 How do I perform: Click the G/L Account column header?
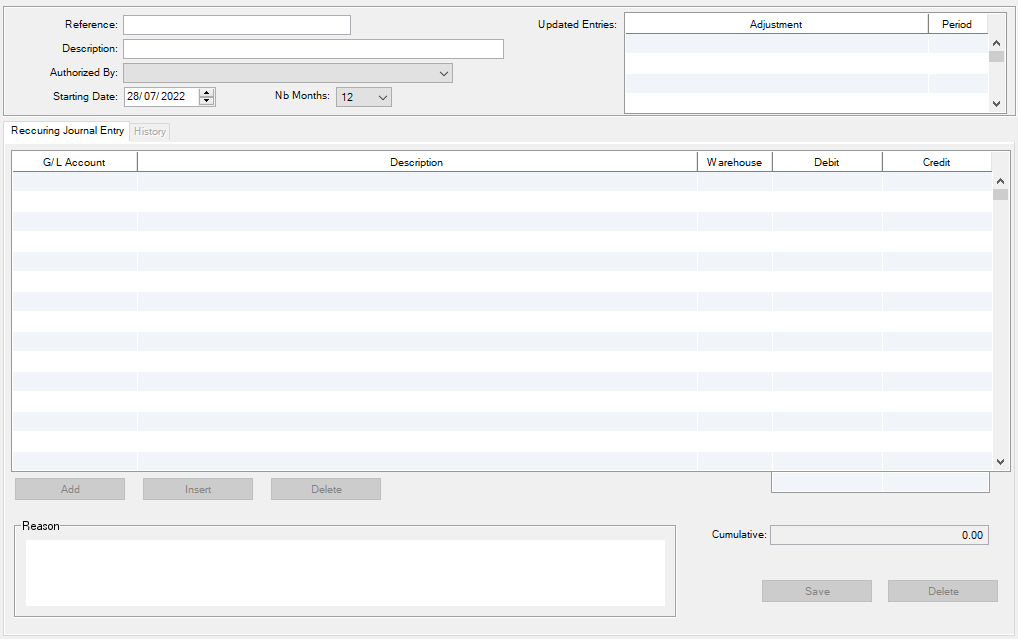point(74,162)
